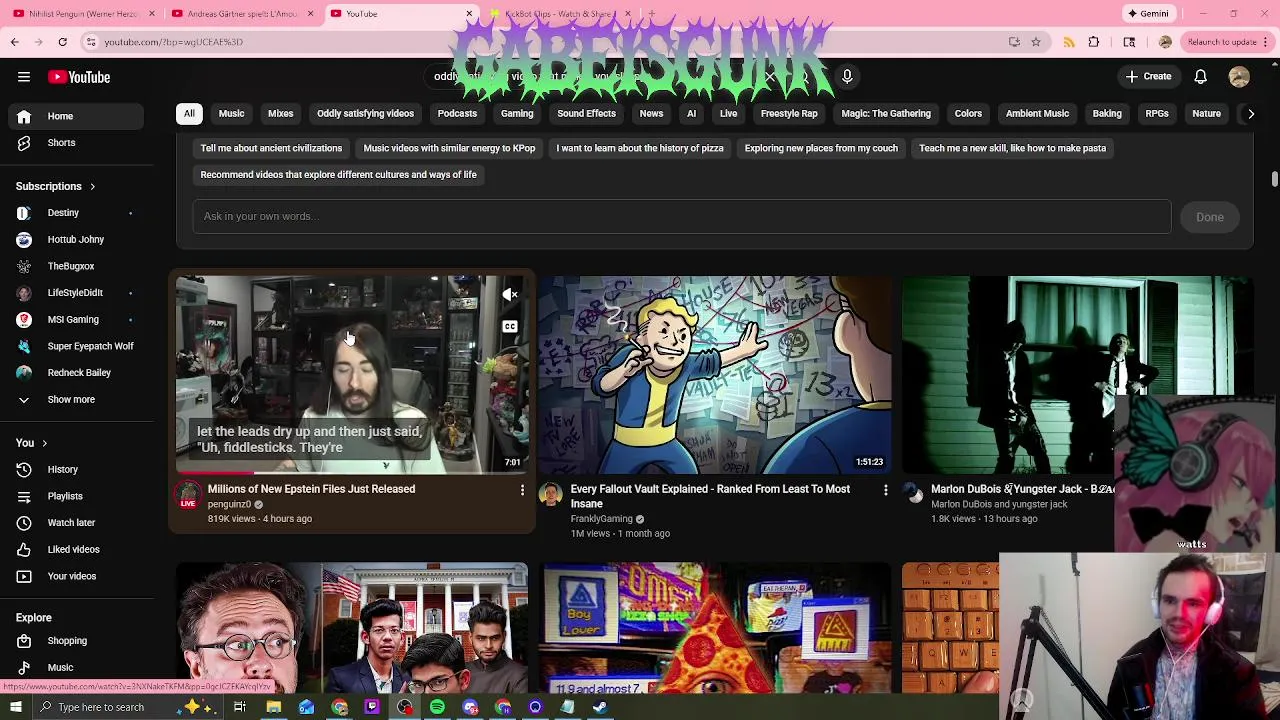The height and width of the screenshot is (720, 1280).
Task: Open the account avatar menu
Action: [1239, 77]
